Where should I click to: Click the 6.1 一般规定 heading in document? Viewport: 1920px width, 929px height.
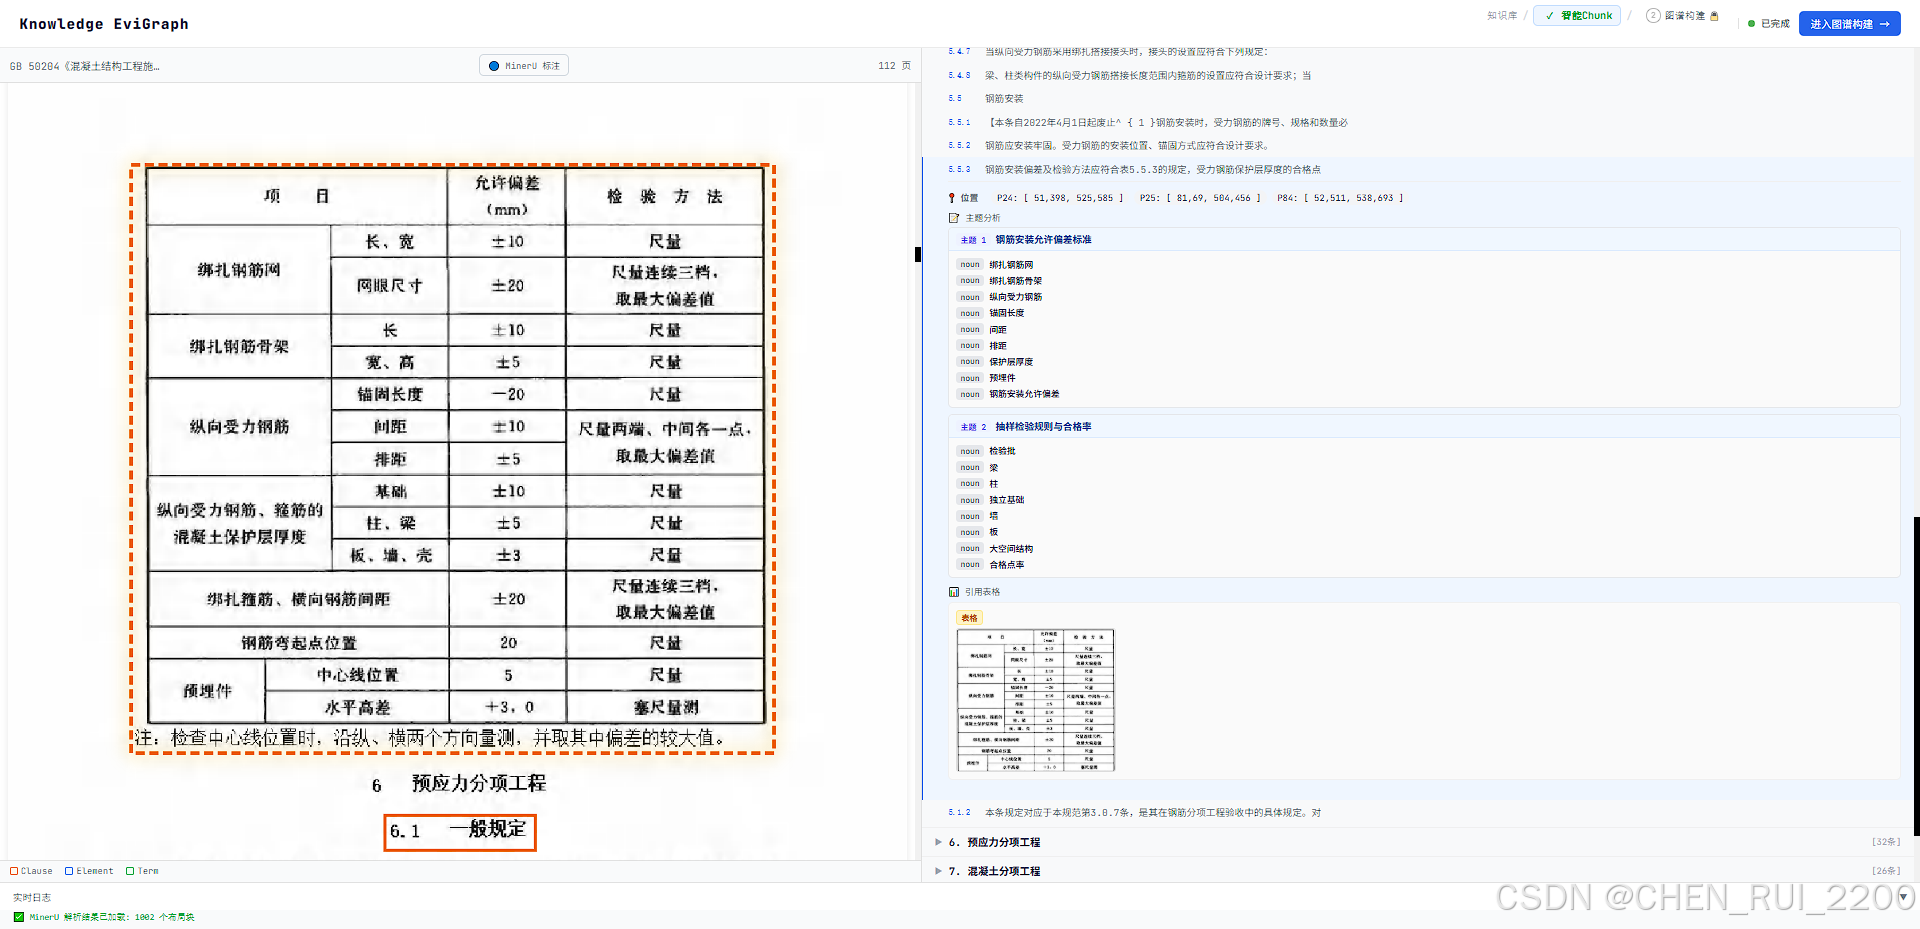460,832
